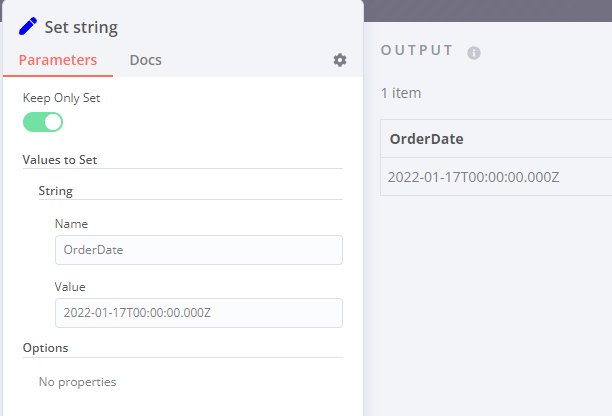This screenshot has height=416, width=612.
Task: Click the Value field with the date string
Action: [x=199, y=313]
